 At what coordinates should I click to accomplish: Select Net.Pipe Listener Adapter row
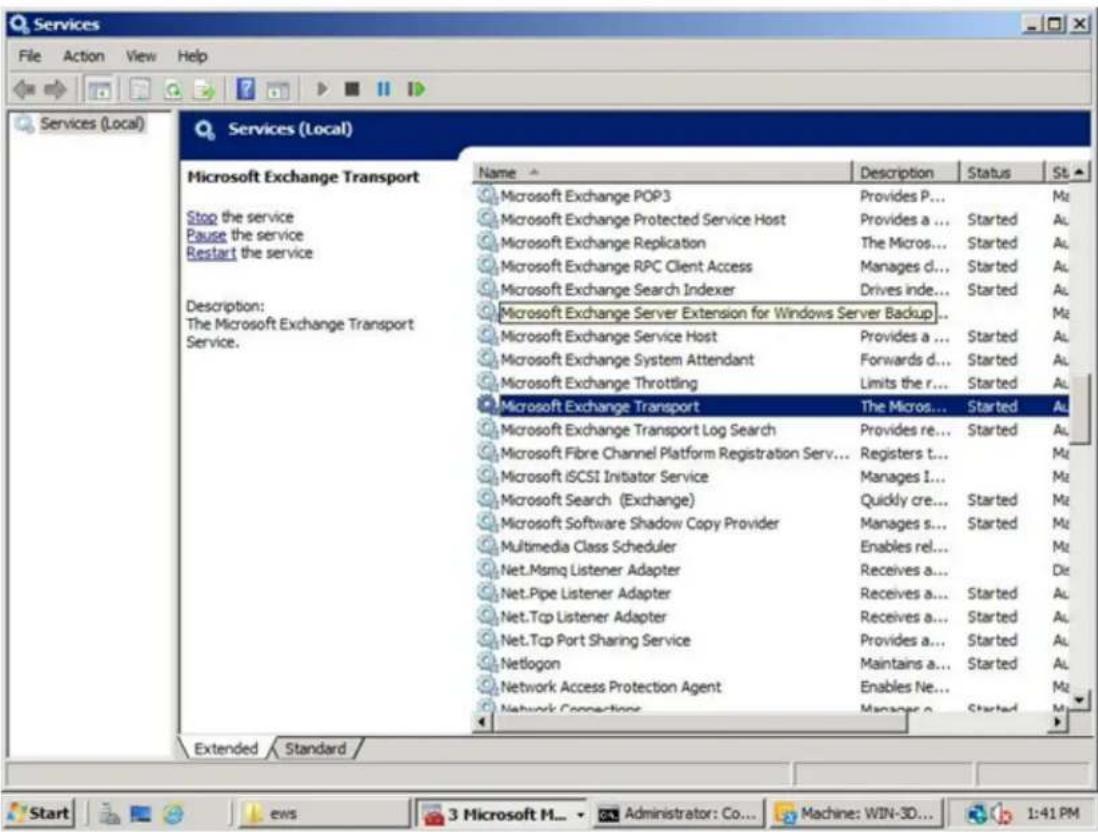point(772,593)
